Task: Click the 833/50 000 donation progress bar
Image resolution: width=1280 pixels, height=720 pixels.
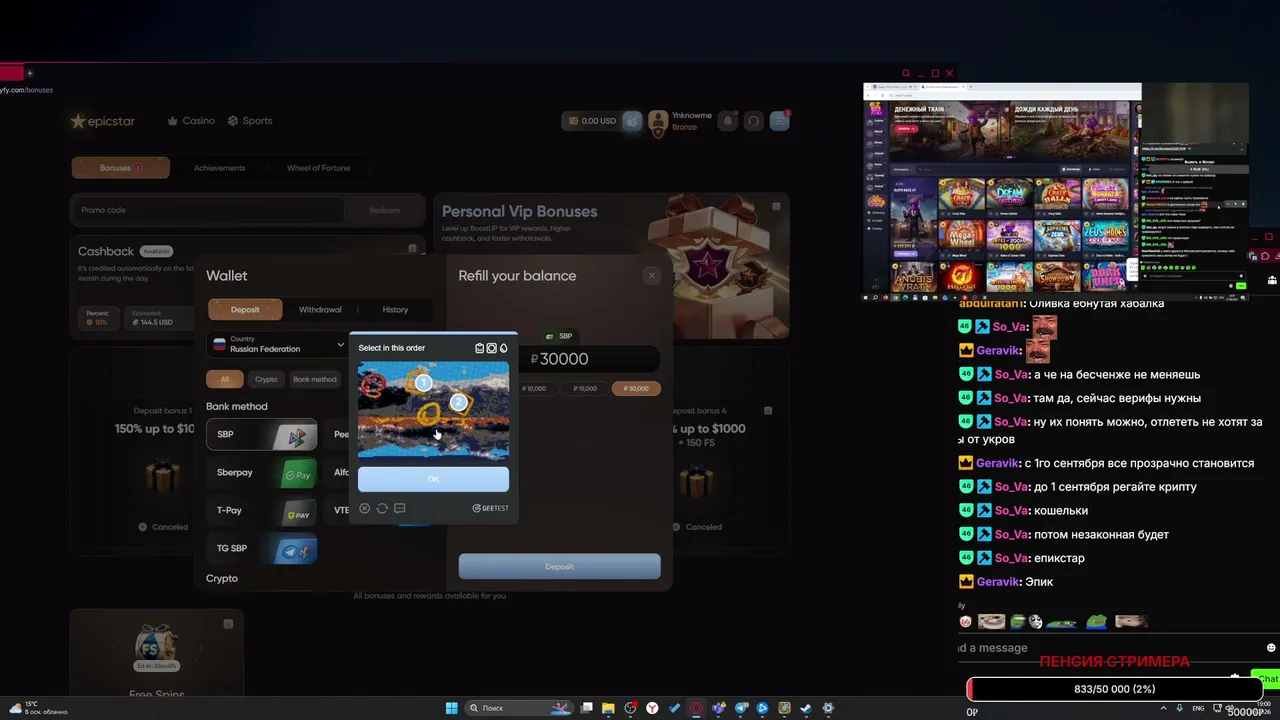Action: (x=1114, y=689)
